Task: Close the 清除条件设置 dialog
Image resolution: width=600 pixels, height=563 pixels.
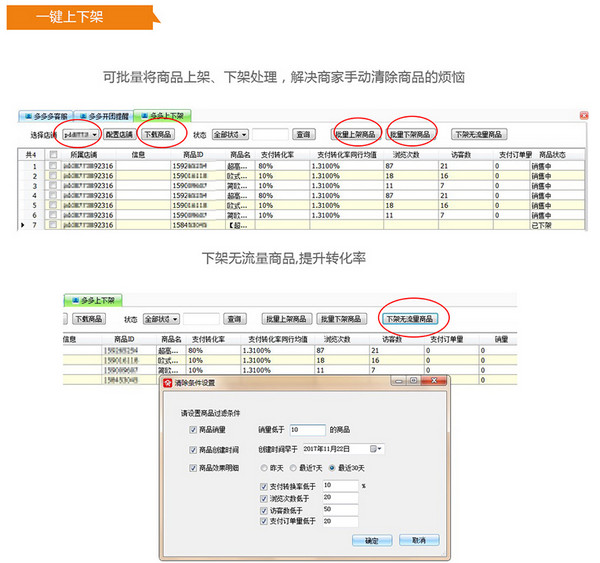Action: point(434,380)
